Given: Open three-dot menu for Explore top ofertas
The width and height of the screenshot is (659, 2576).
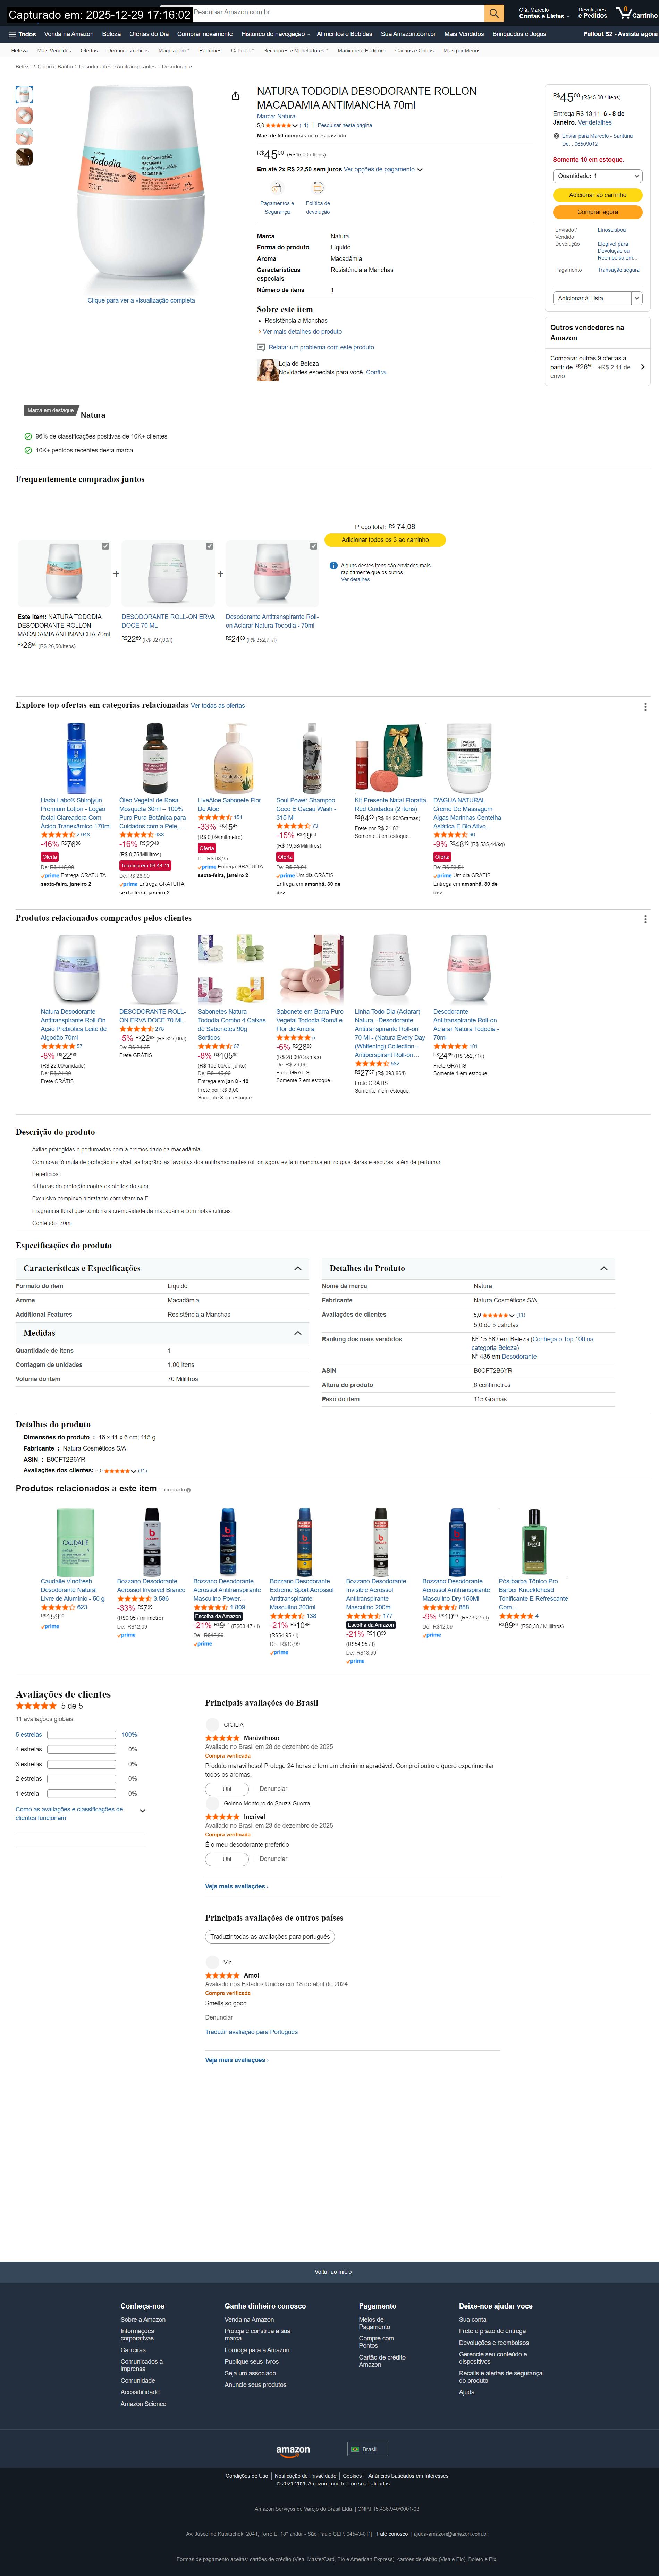Looking at the screenshot, I should (x=645, y=706).
